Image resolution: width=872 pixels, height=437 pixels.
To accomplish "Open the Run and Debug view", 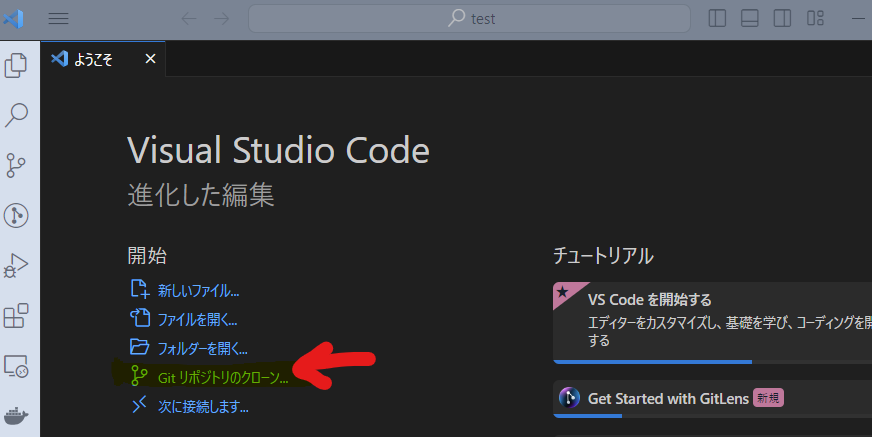I will [x=16, y=265].
